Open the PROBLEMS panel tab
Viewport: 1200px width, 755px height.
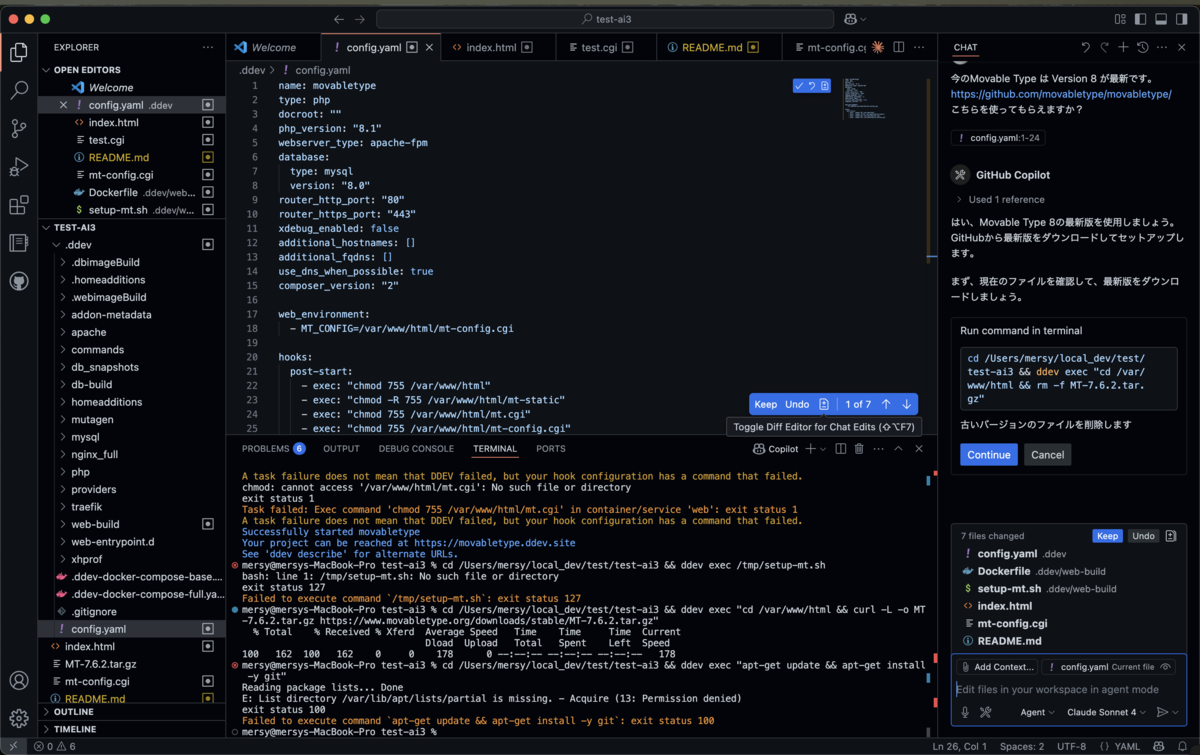point(273,449)
